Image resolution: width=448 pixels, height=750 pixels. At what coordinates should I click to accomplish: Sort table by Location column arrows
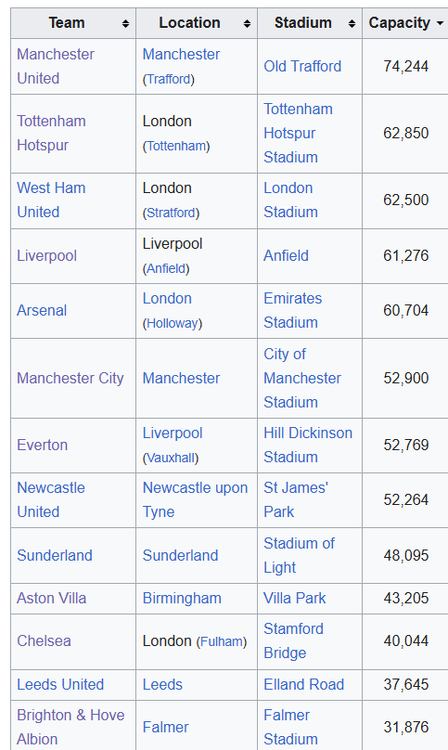(247, 23)
